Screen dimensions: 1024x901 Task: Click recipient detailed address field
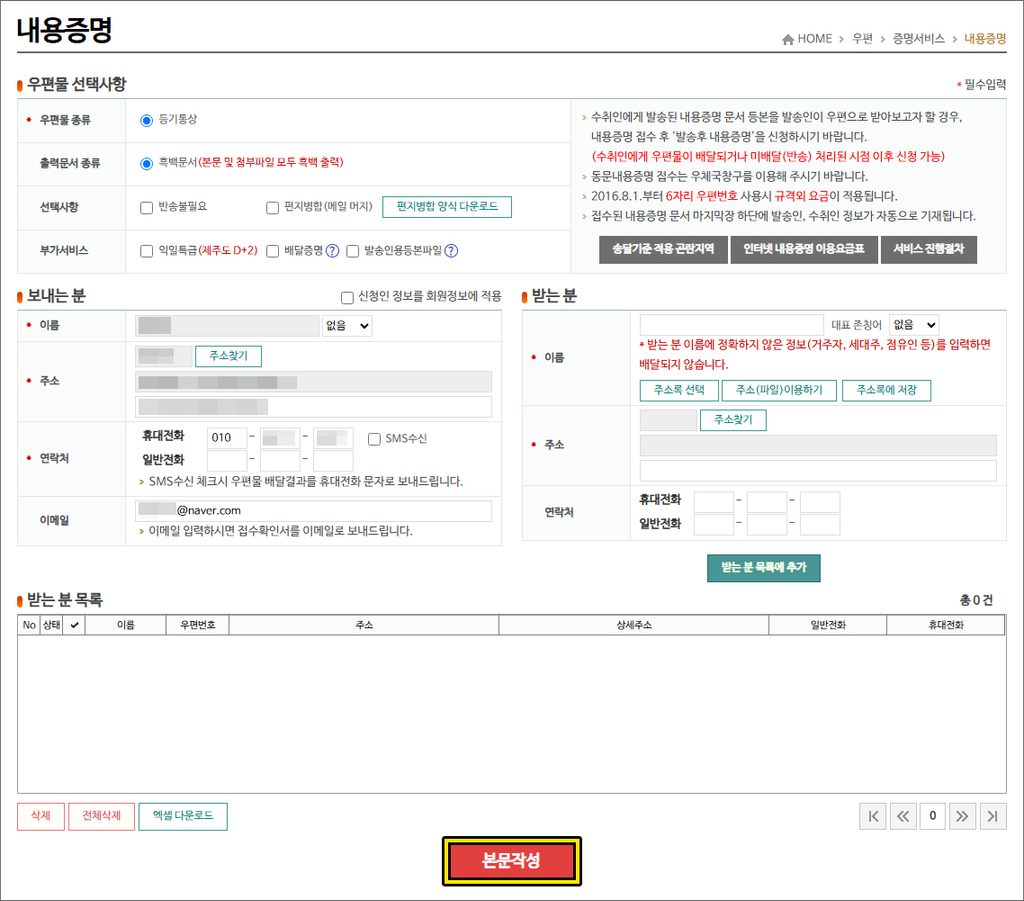tap(818, 471)
